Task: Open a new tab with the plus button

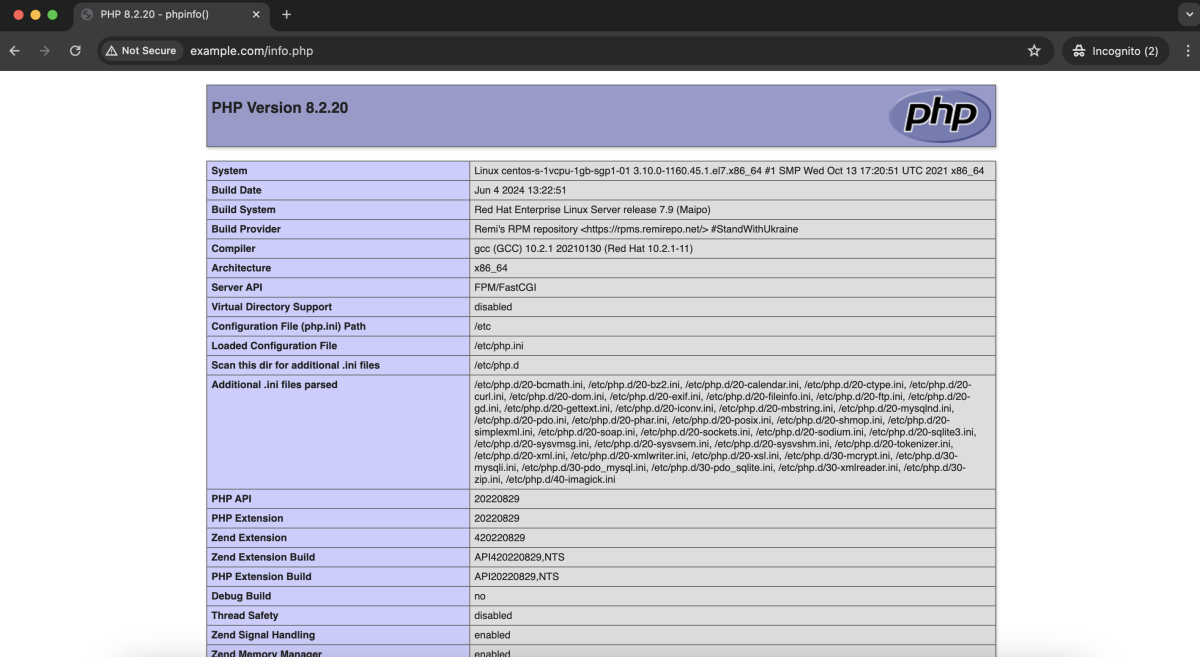Action: tap(287, 15)
